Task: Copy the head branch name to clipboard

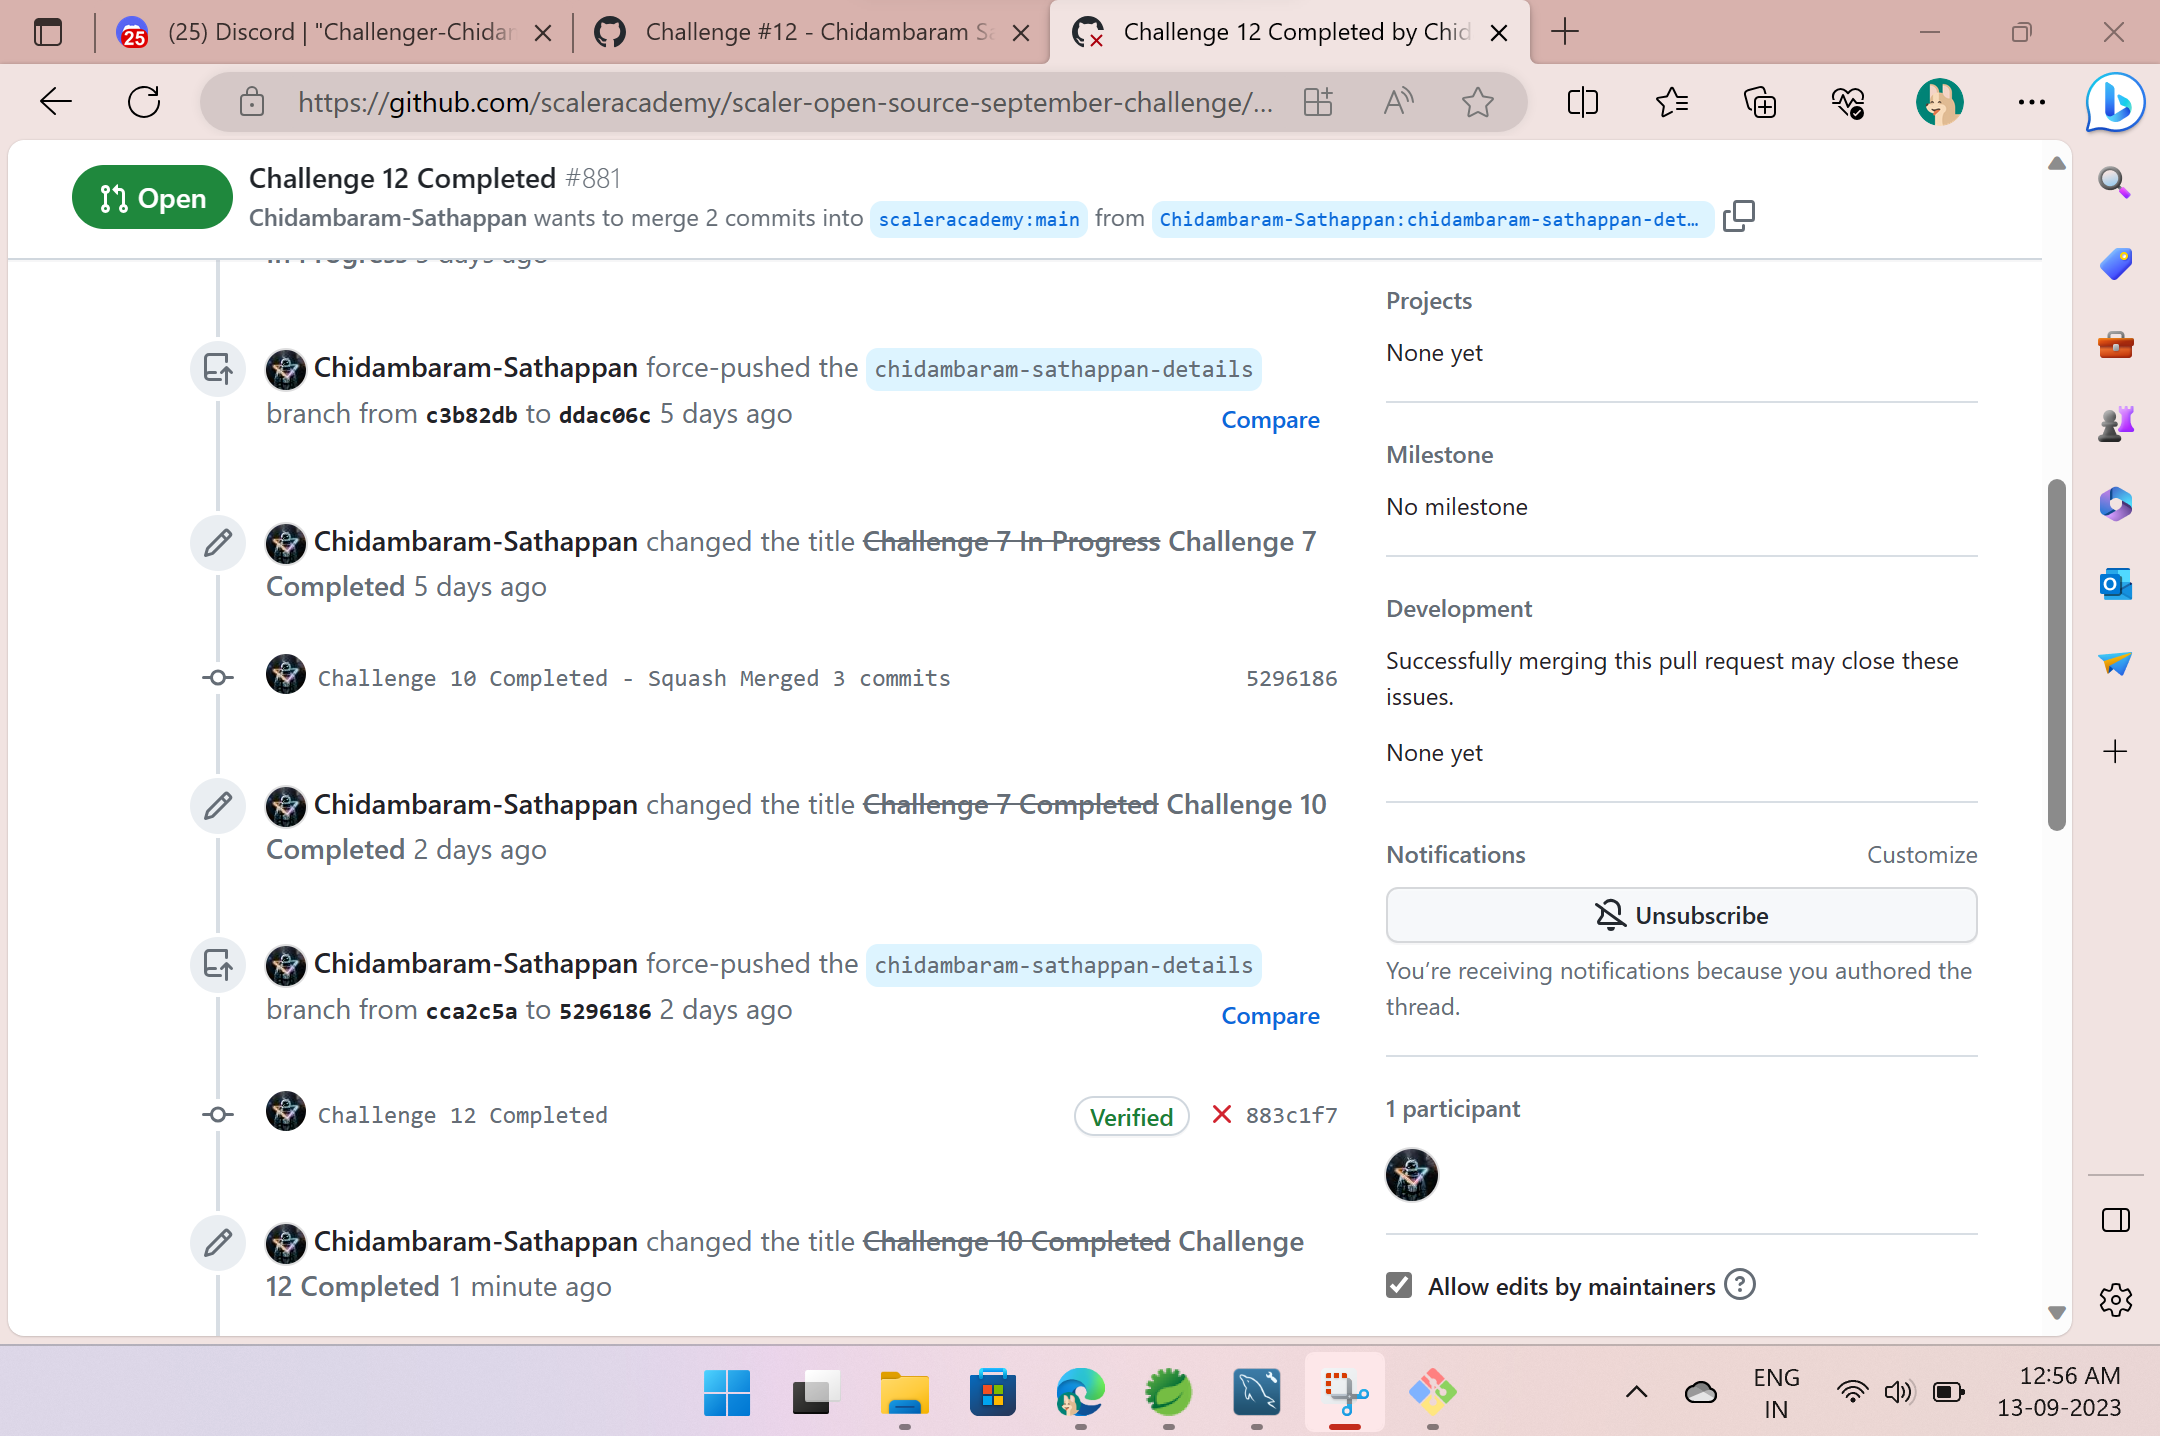Action: [1739, 216]
